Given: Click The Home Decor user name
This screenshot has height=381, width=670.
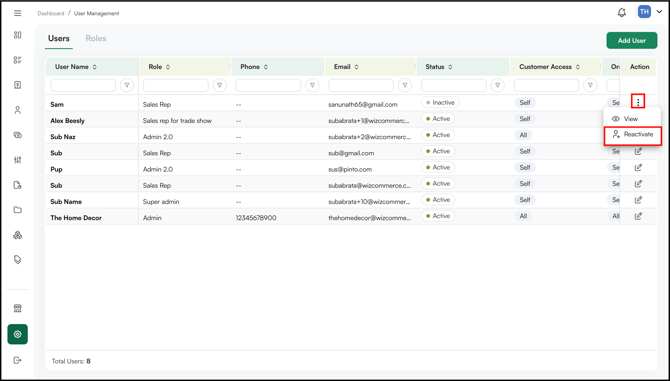Looking at the screenshot, I should (x=76, y=218).
